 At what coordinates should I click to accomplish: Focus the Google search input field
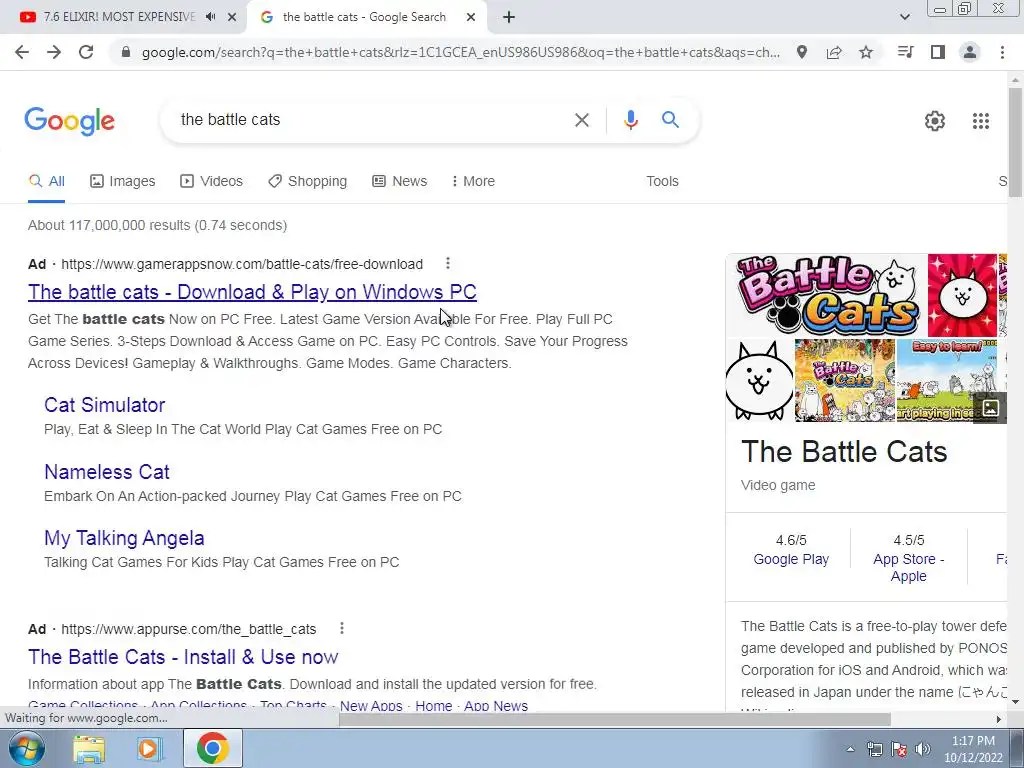click(x=372, y=120)
